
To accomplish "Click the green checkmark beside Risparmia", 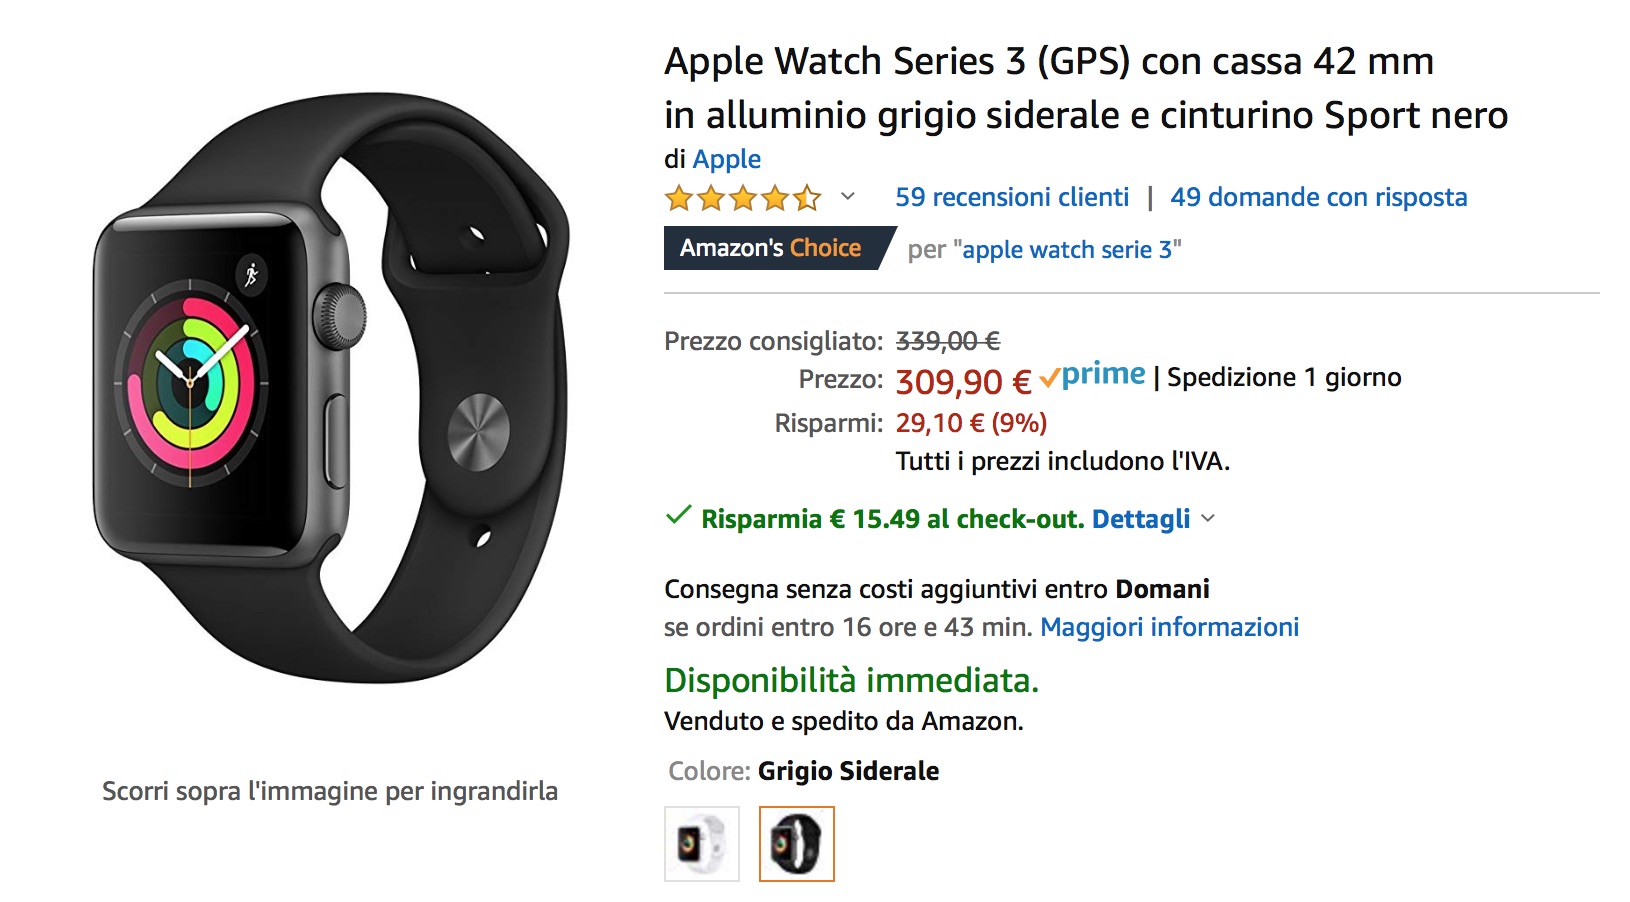I will pyautogui.click(x=678, y=516).
